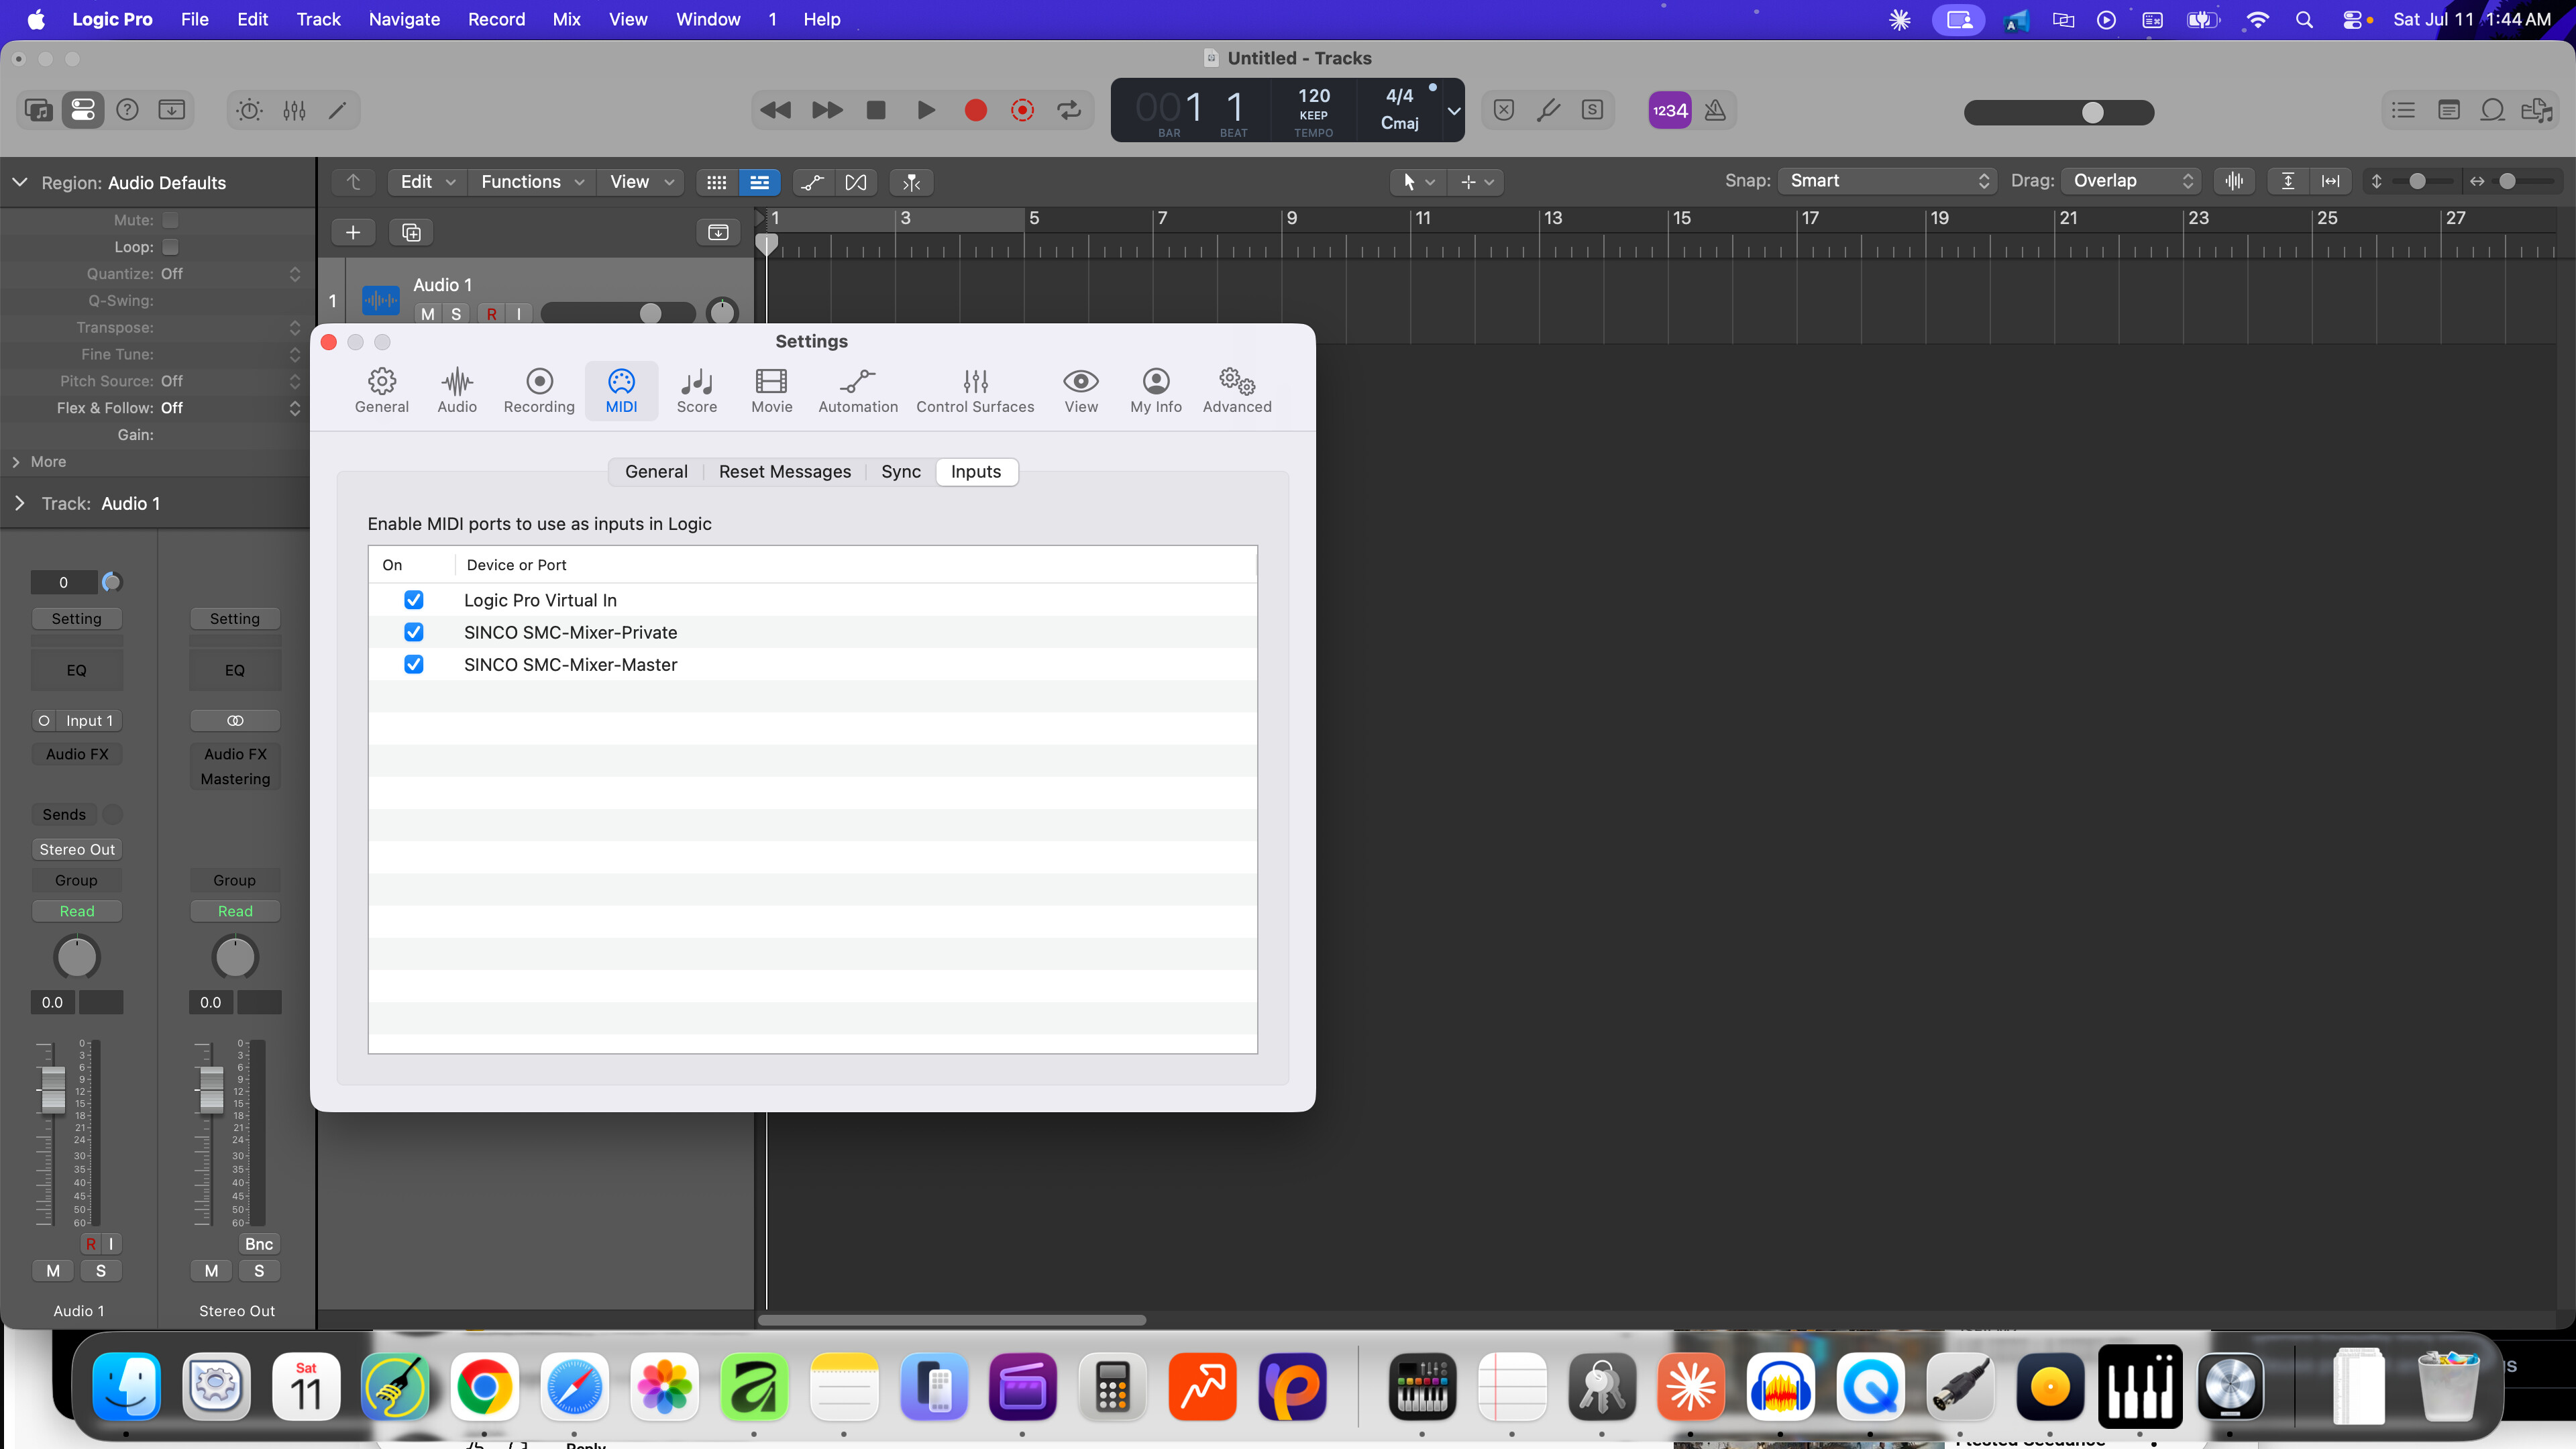
Task: Show Smart Controls dial icon
Action: click(x=249, y=110)
